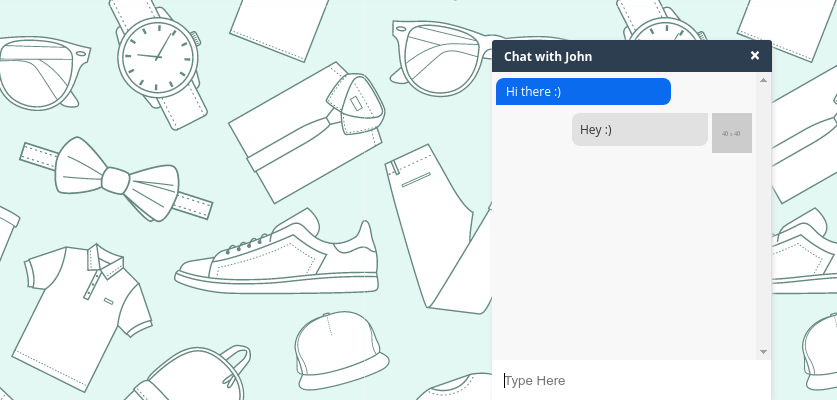Viewport: 837px width, 400px height.
Task: Click the bow tie illustration
Action: 116,180
